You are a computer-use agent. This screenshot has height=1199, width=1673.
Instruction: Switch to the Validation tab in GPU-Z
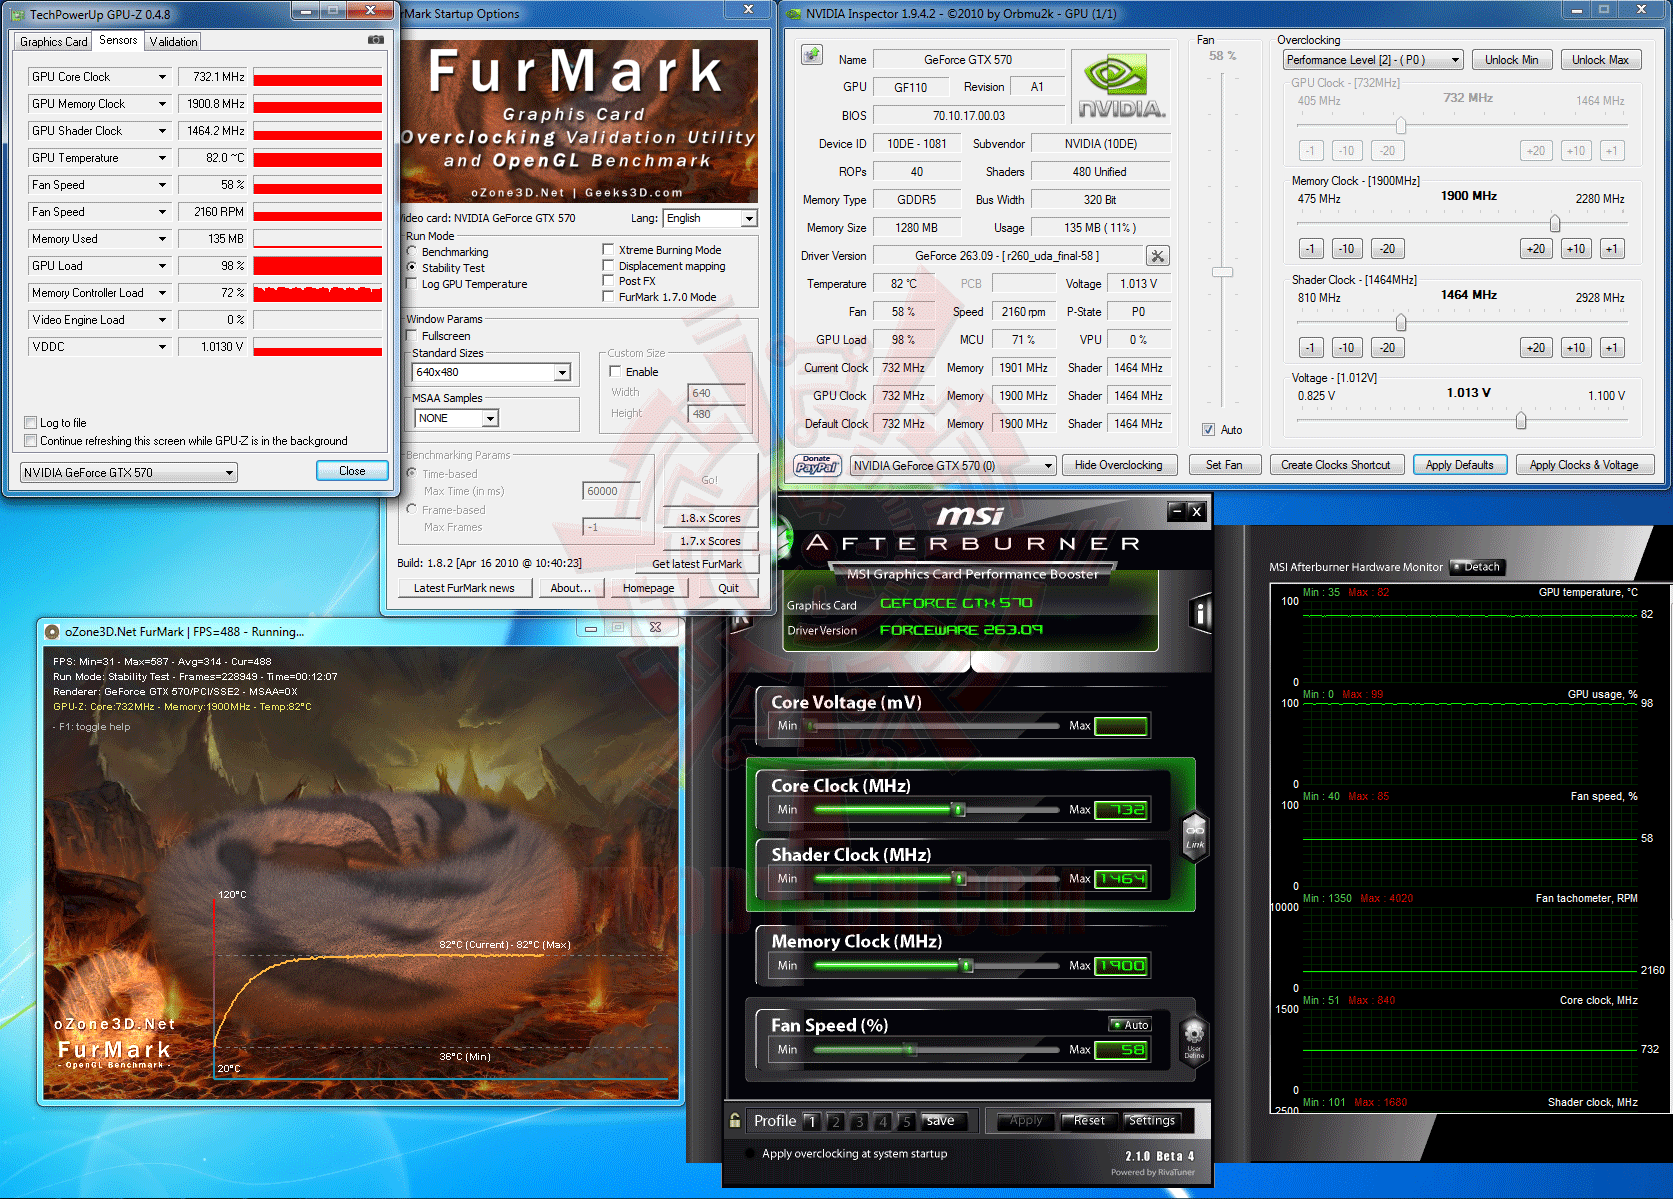[x=174, y=42]
